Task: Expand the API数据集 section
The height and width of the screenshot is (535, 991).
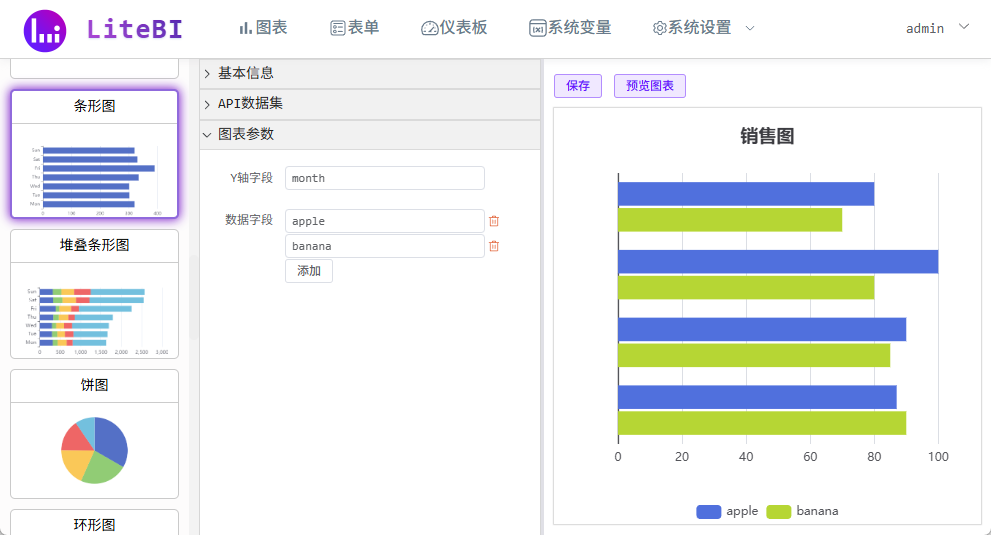Action: click(x=370, y=104)
